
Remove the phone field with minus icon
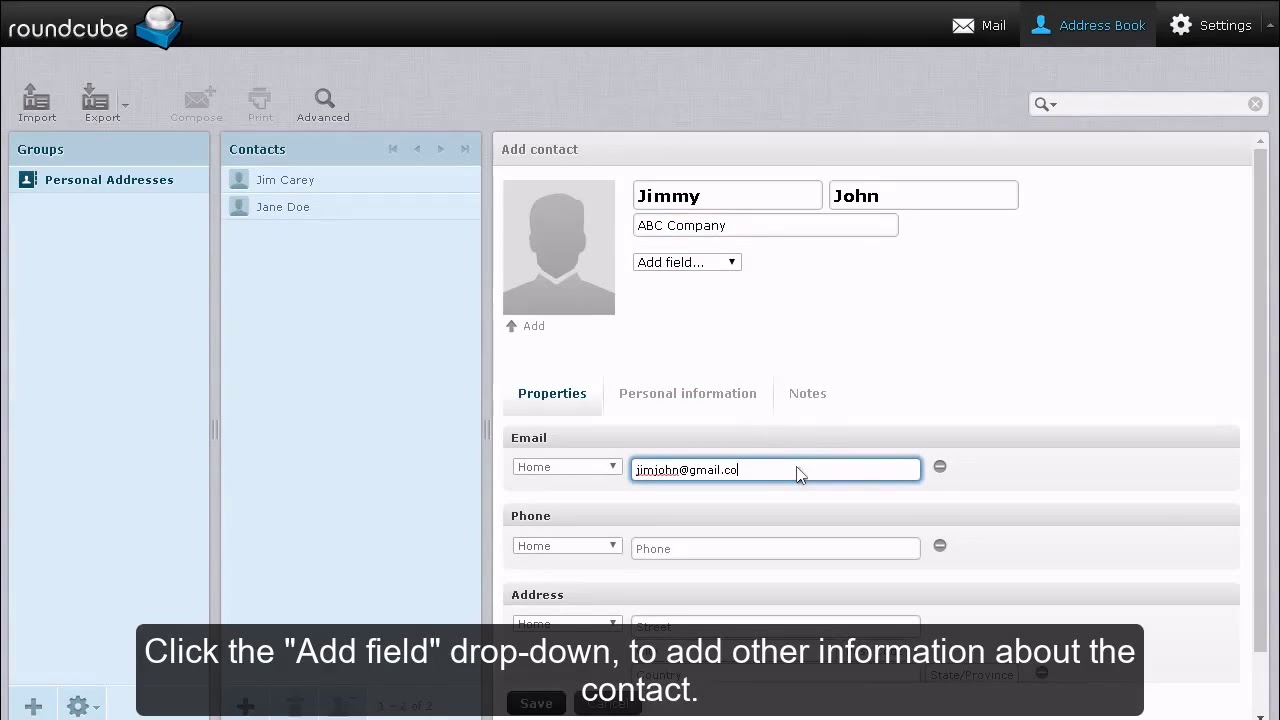(x=939, y=545)
